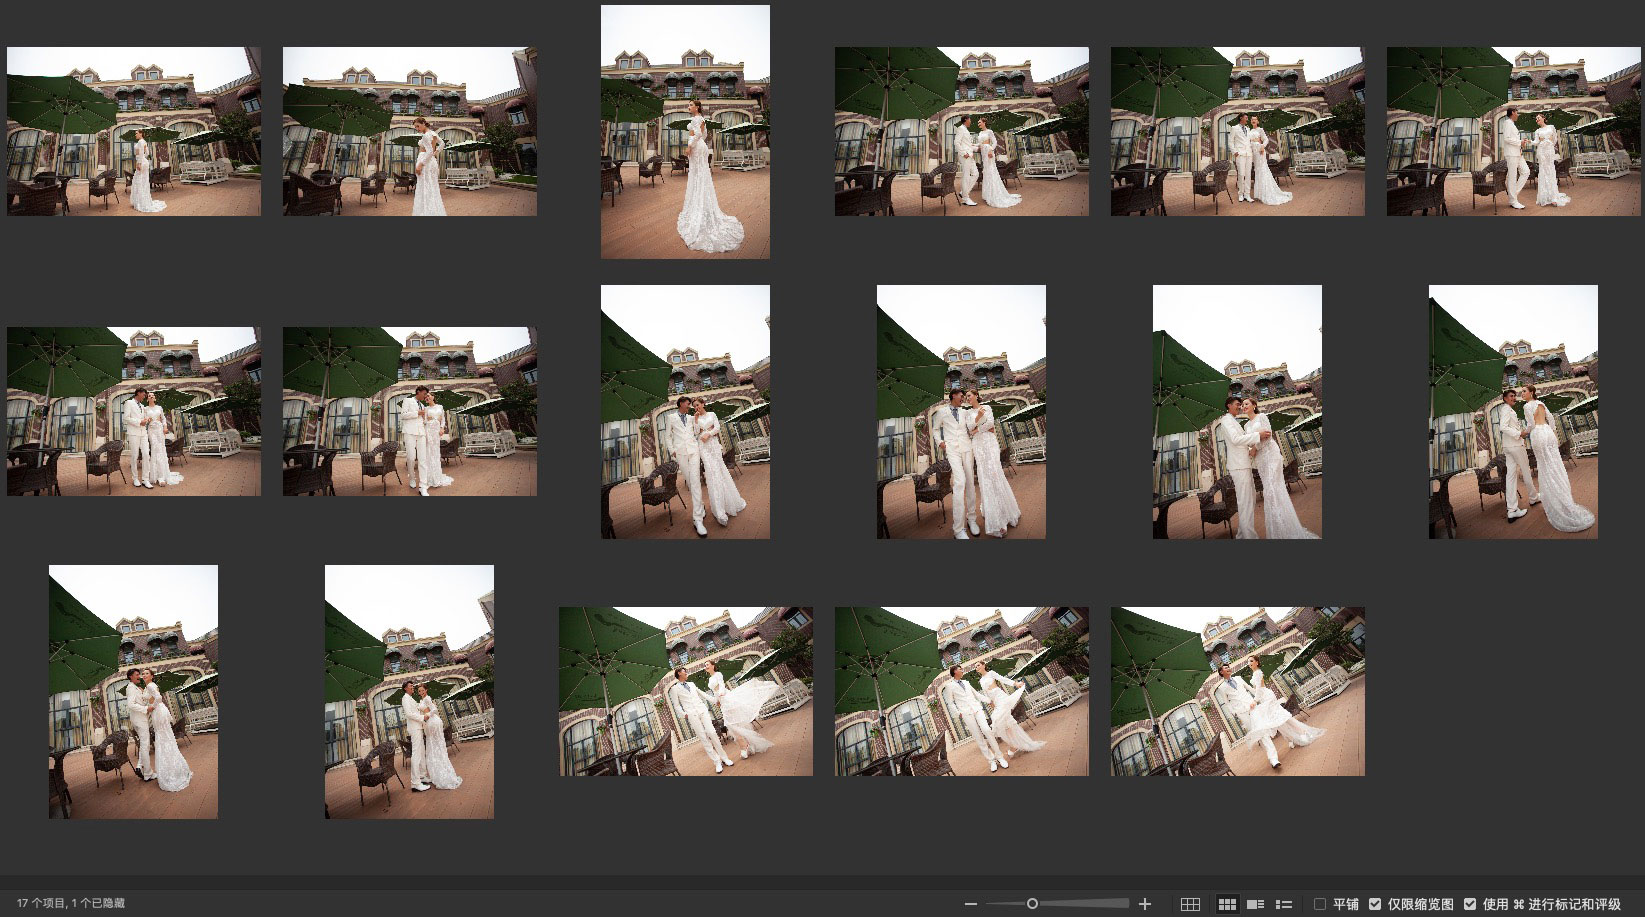Viewport: 1645px width, 917px height.
Task: Select the portrait thumbnail of bride's long train
Action: 685,131
